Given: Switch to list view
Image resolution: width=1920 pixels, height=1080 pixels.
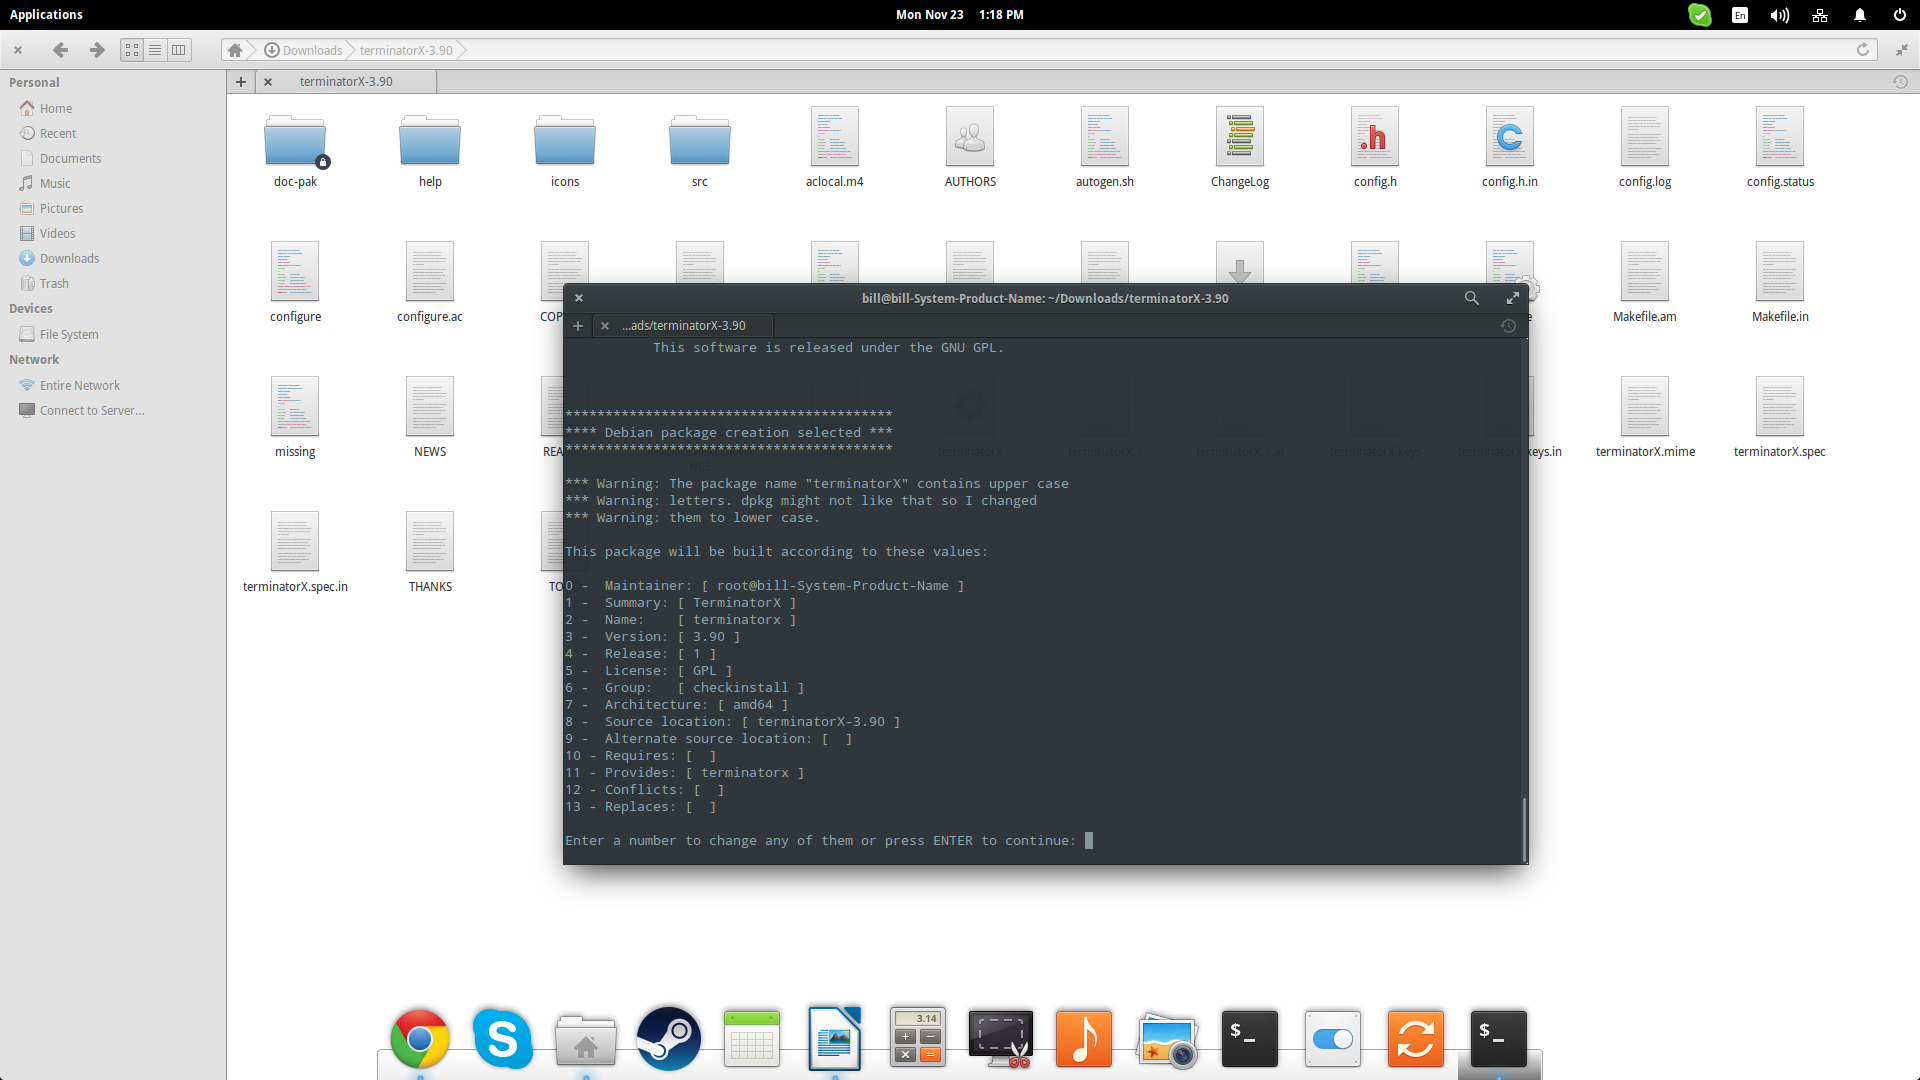Looking at the screenshot, I should [x=155, y=50].
